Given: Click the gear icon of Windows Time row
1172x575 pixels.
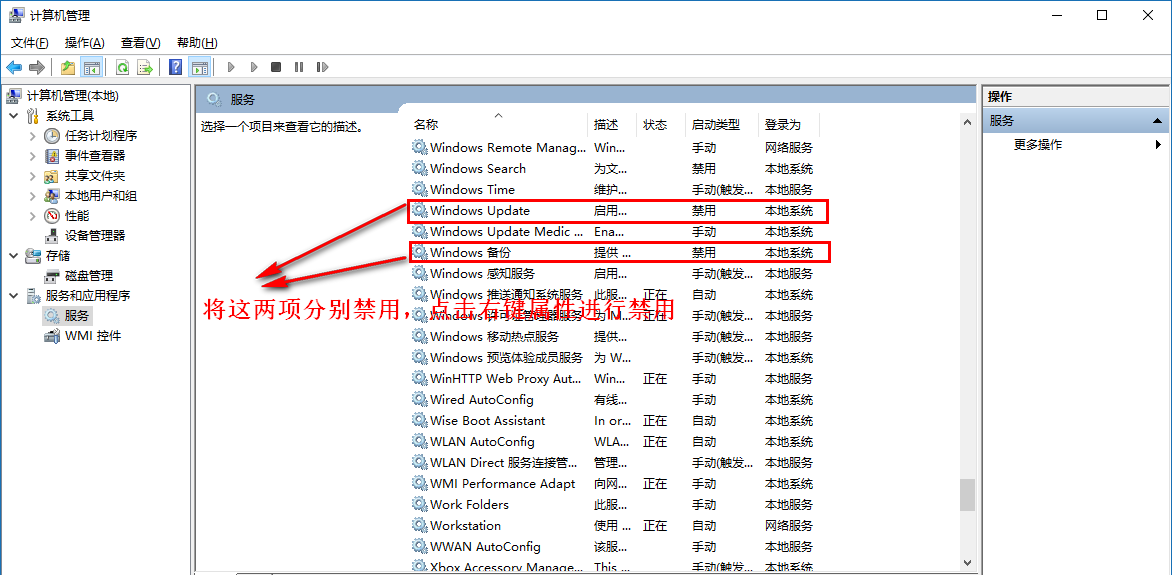Looking at the screenshot, I should click(419, 190).
